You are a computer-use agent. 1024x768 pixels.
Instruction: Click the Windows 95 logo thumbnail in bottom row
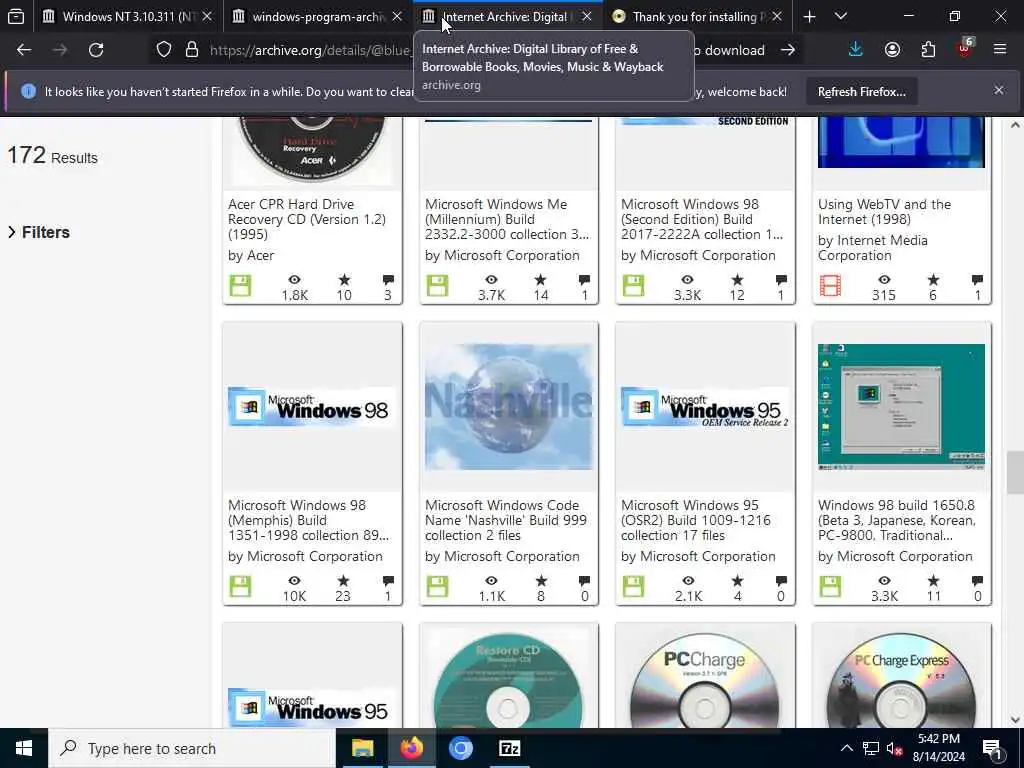coord(312,708)
